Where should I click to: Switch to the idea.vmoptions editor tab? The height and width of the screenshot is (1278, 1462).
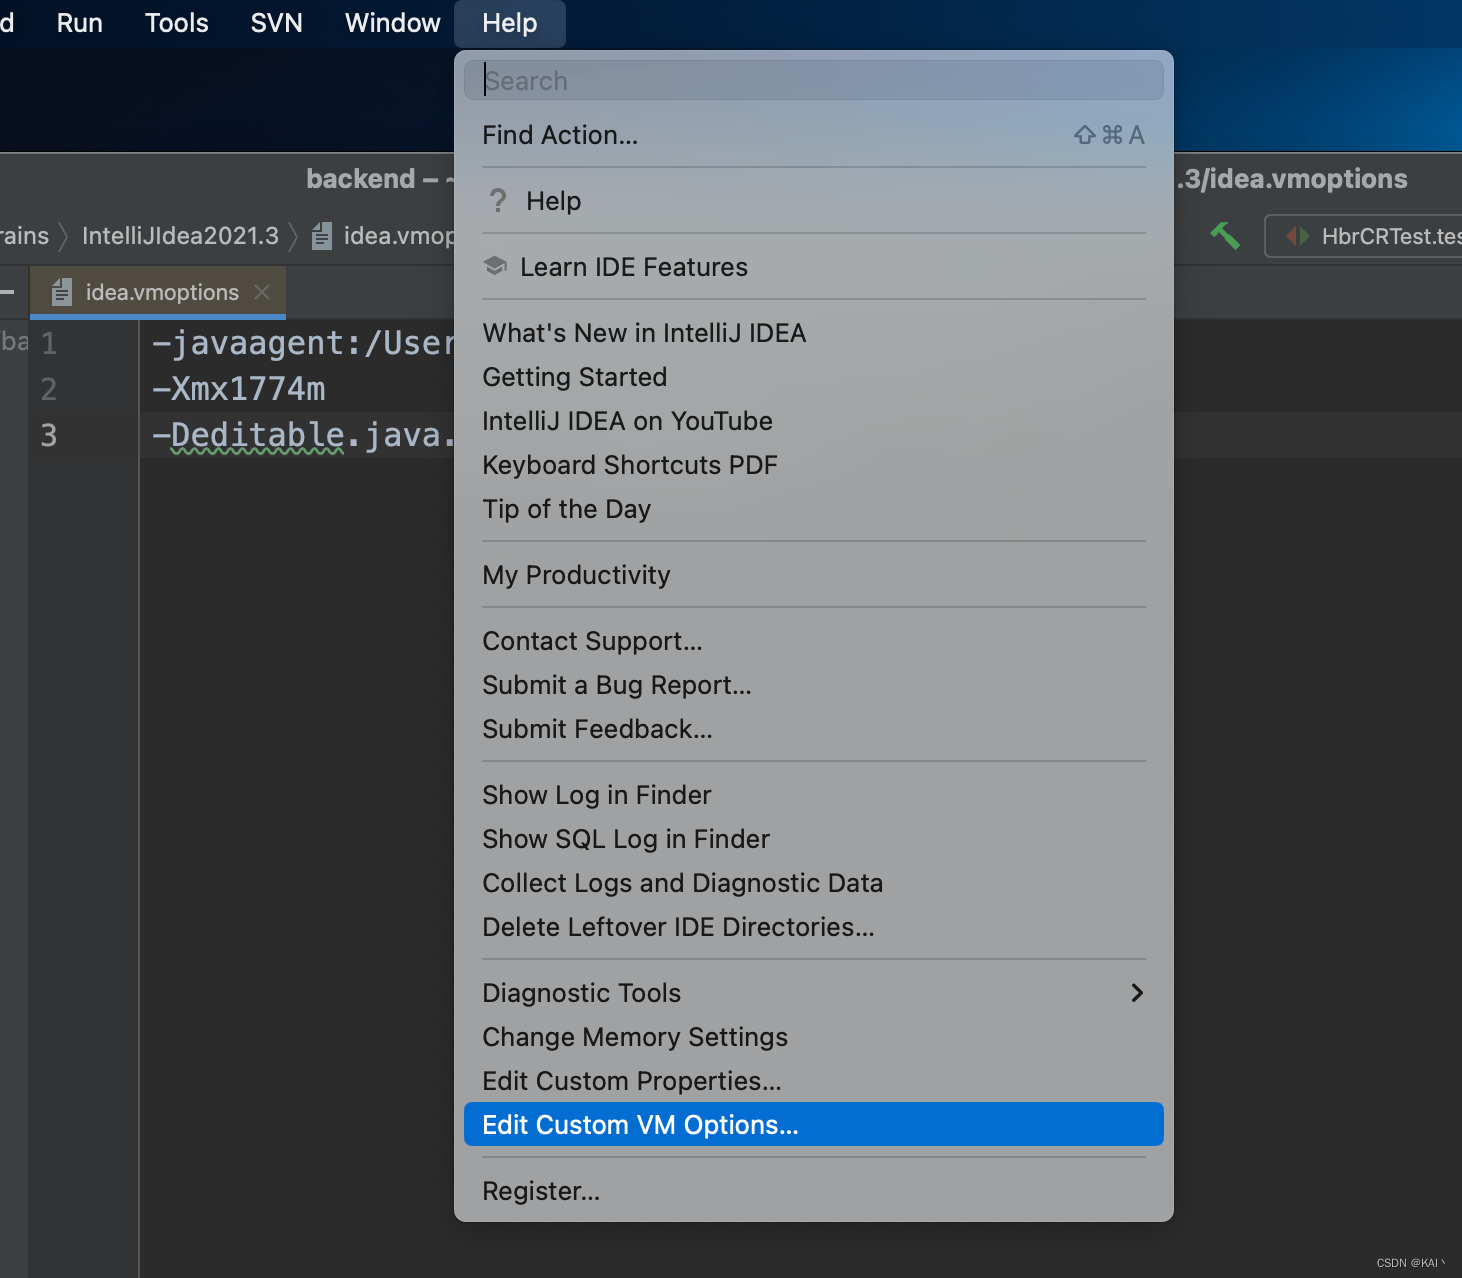click(x=159, y=292)
